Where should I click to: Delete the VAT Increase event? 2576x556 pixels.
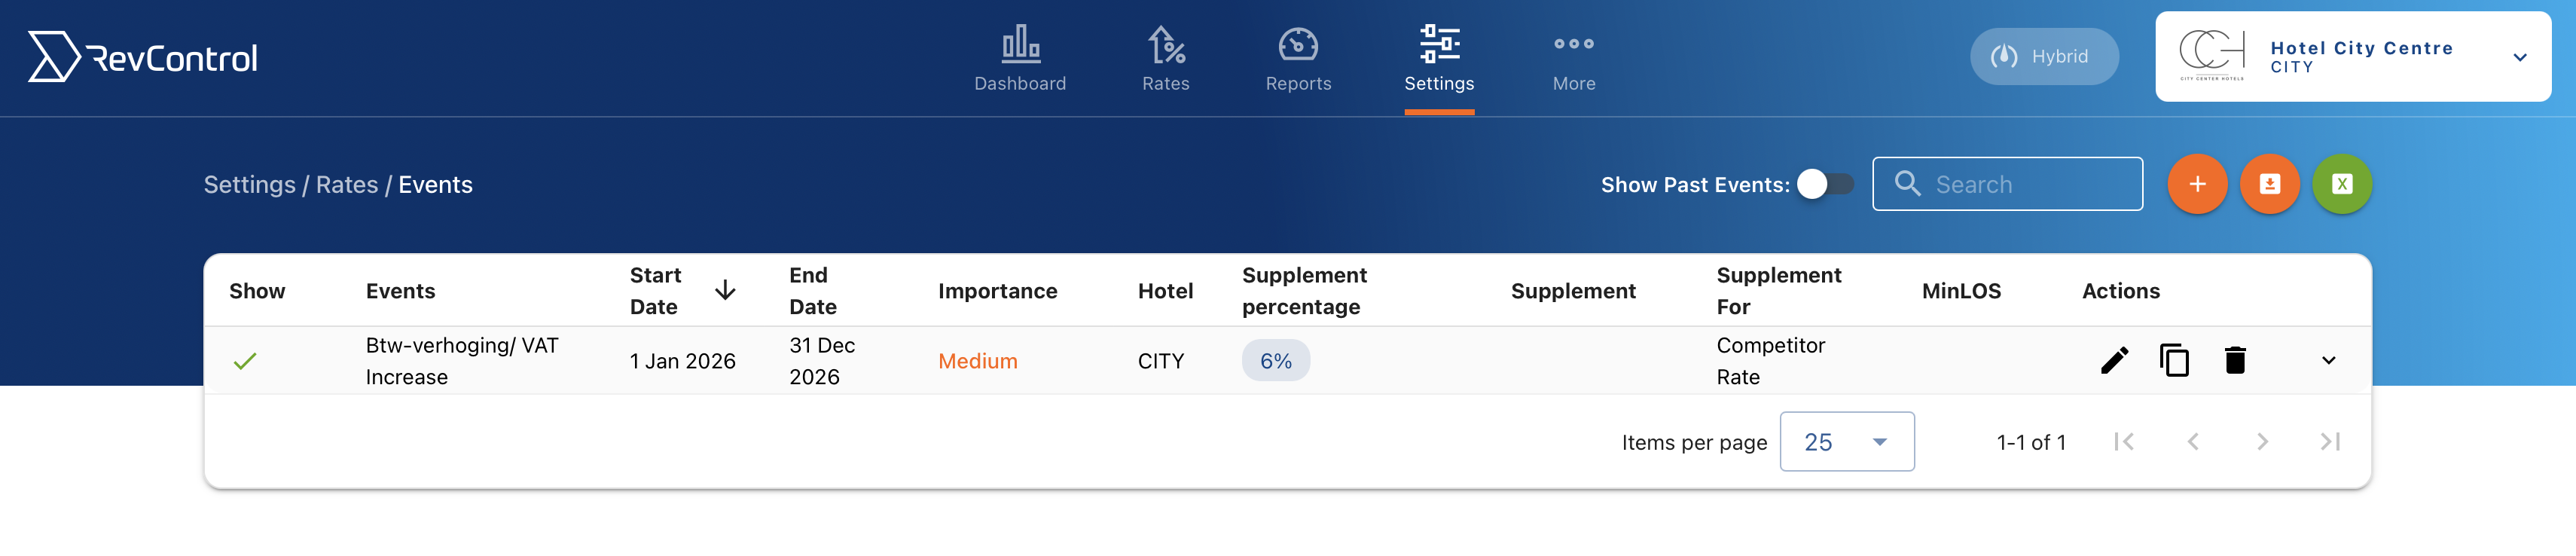(2235, 360)
